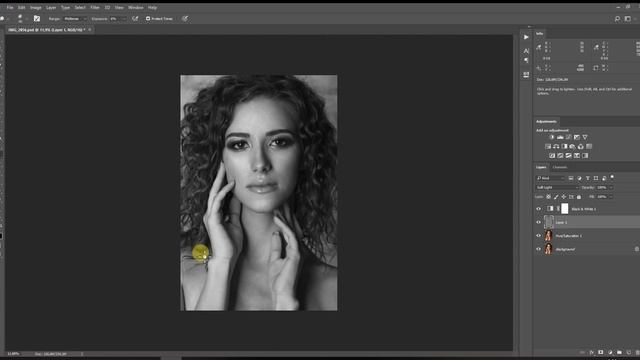
Task: Link layers icon in Layers footer
Action: click(582, 352)
